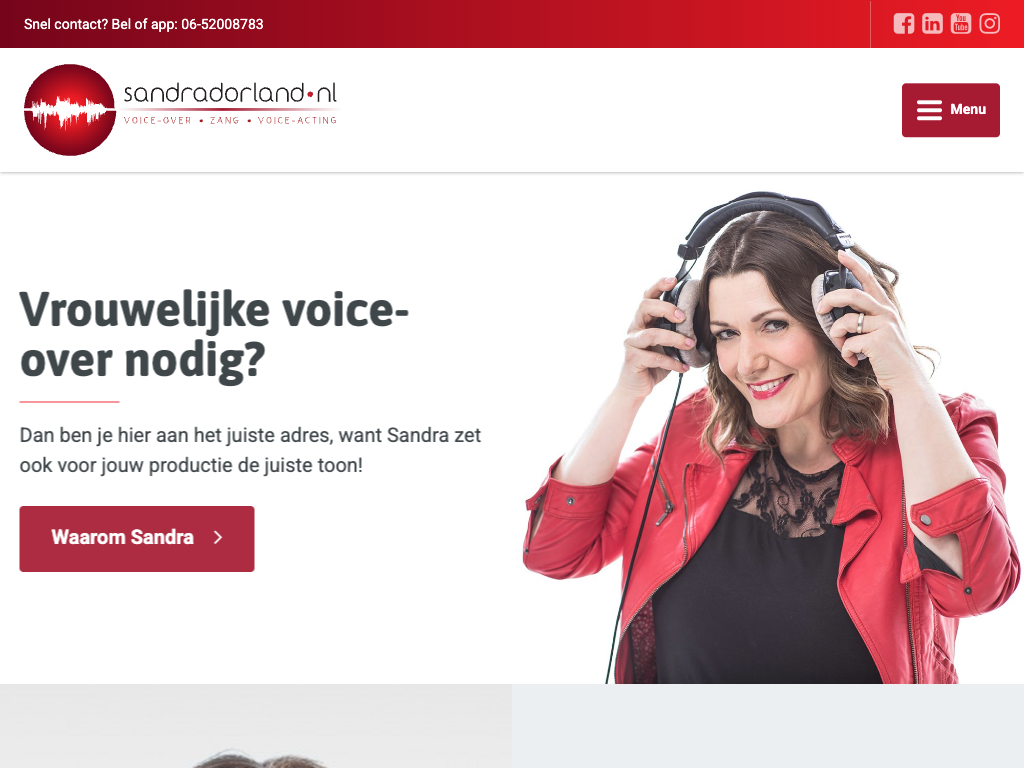
Task: Call the phone number 06-52008783
Action: tap(222, 24)
